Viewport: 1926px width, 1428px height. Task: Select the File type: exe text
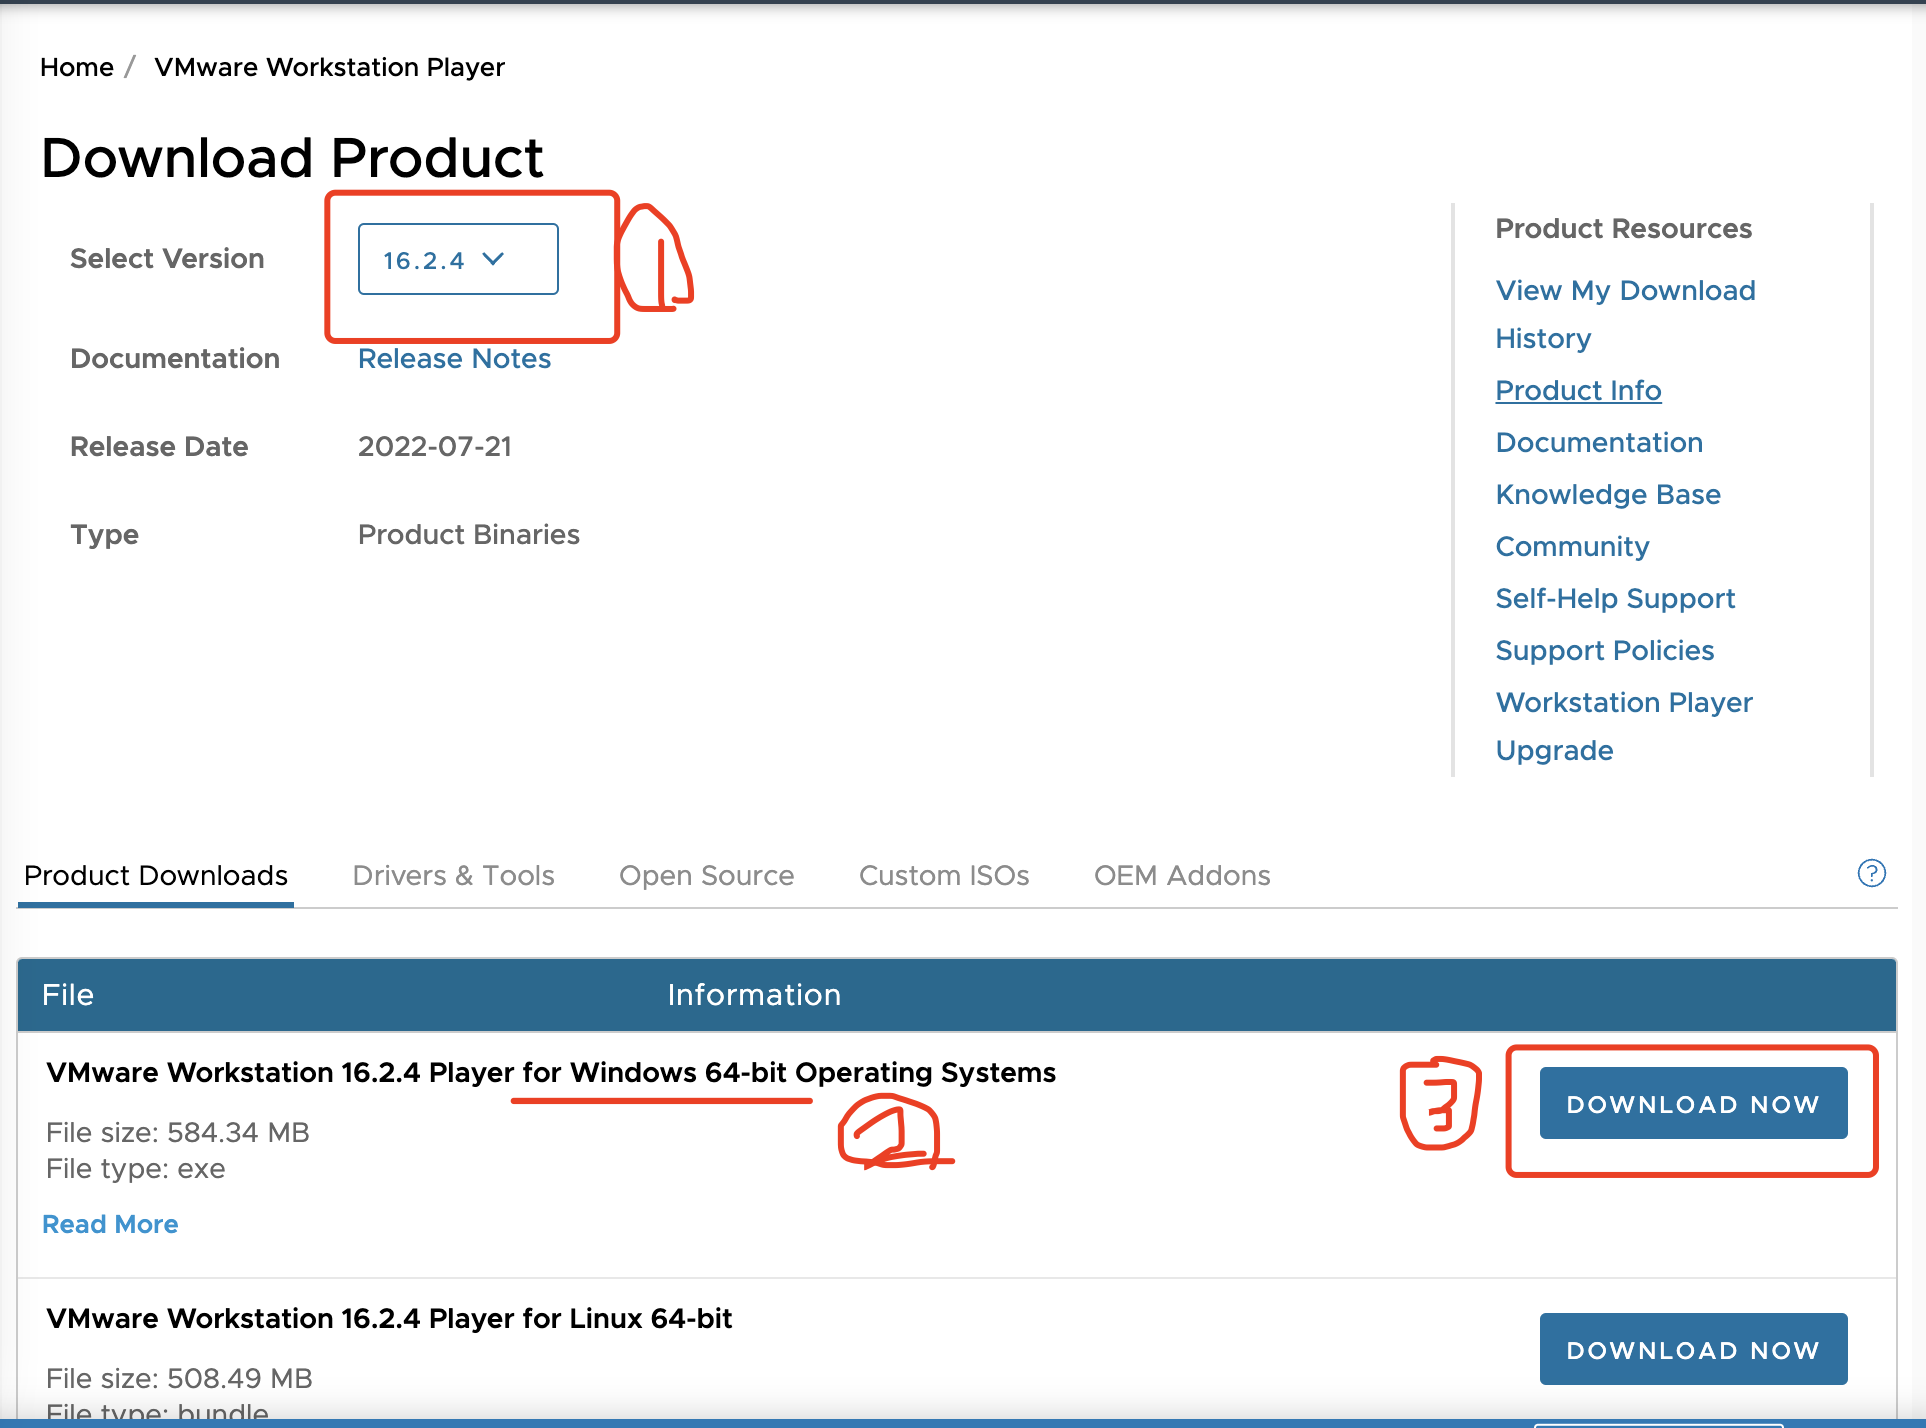[x=136, y=1168]
